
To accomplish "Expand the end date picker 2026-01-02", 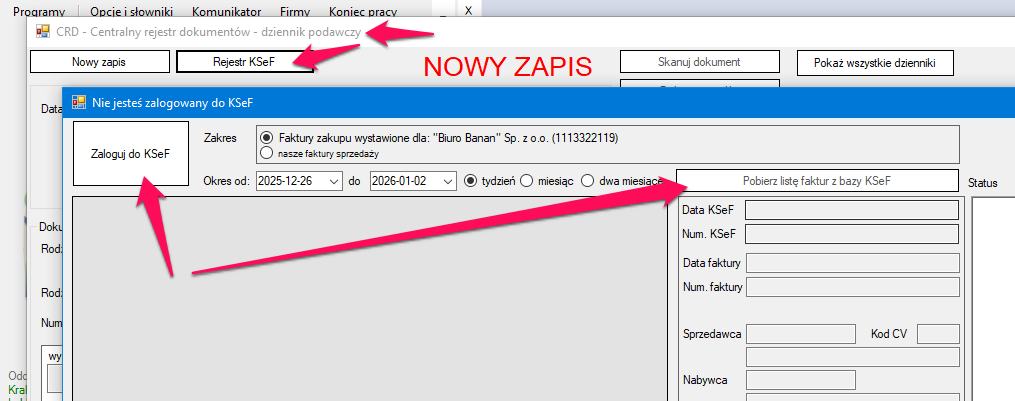I will point(446,181).
